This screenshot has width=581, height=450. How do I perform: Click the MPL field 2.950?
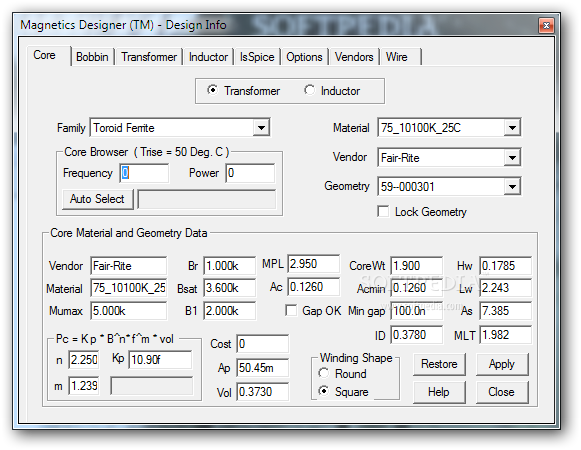[313, 264]
